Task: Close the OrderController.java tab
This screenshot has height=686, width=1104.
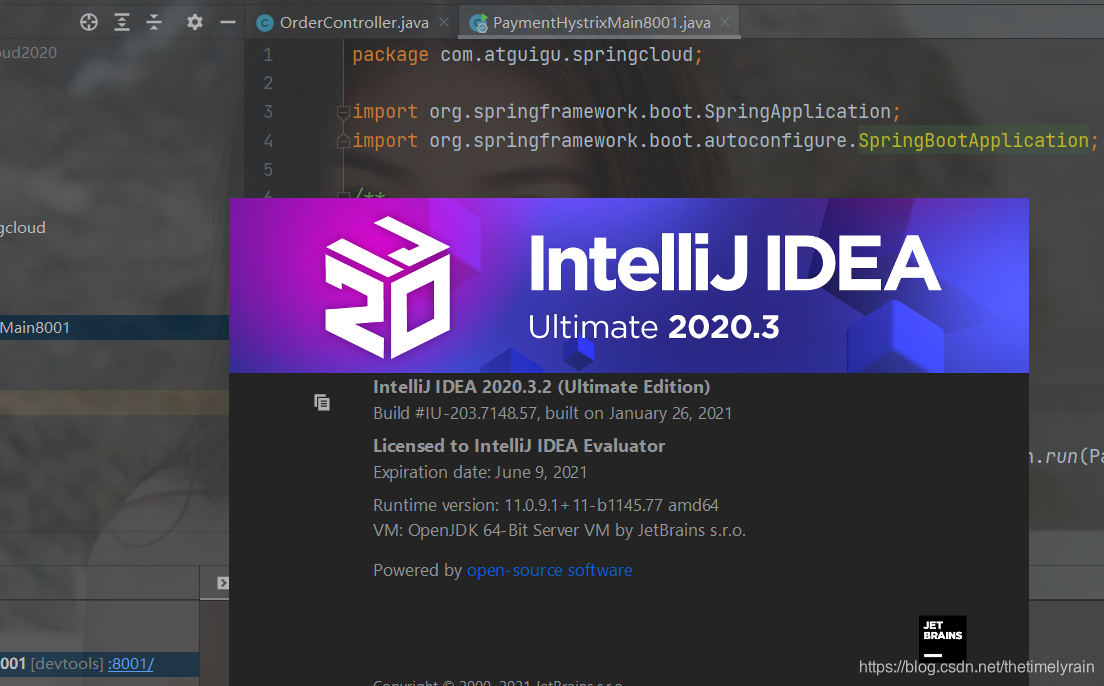Action: coord(444,23)
